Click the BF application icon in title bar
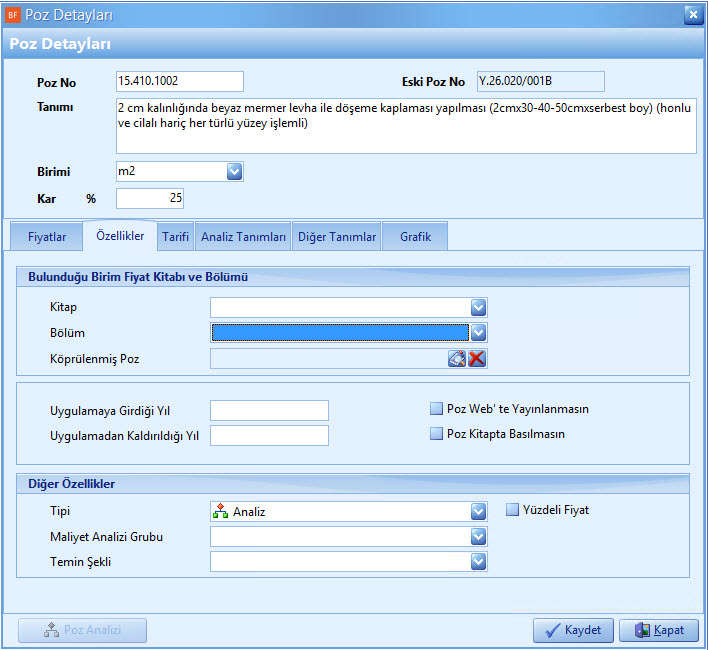This screenshot has height=650, width=708. point(13,14)
